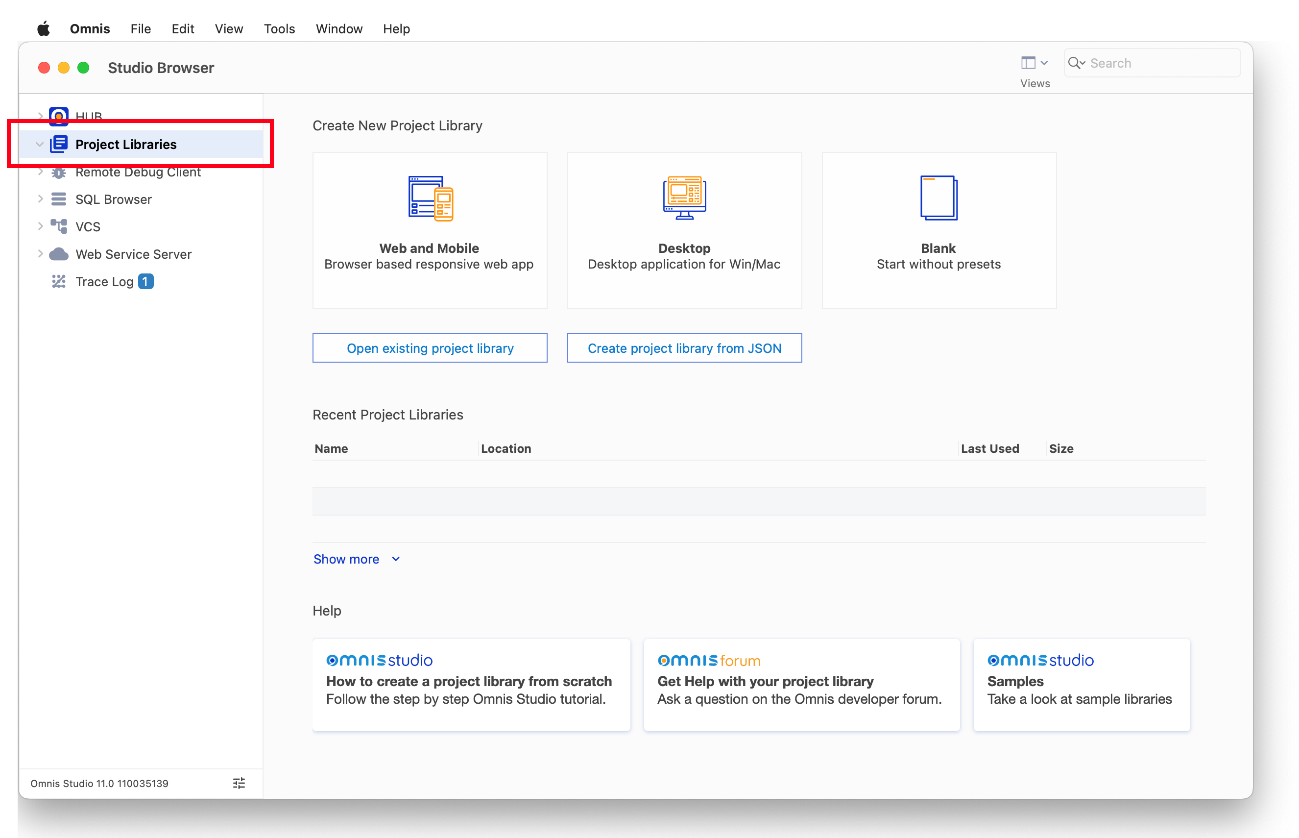Open the Omnis application menu
The width and height of the screenshot is (1299, 838).
click(90, 29)
